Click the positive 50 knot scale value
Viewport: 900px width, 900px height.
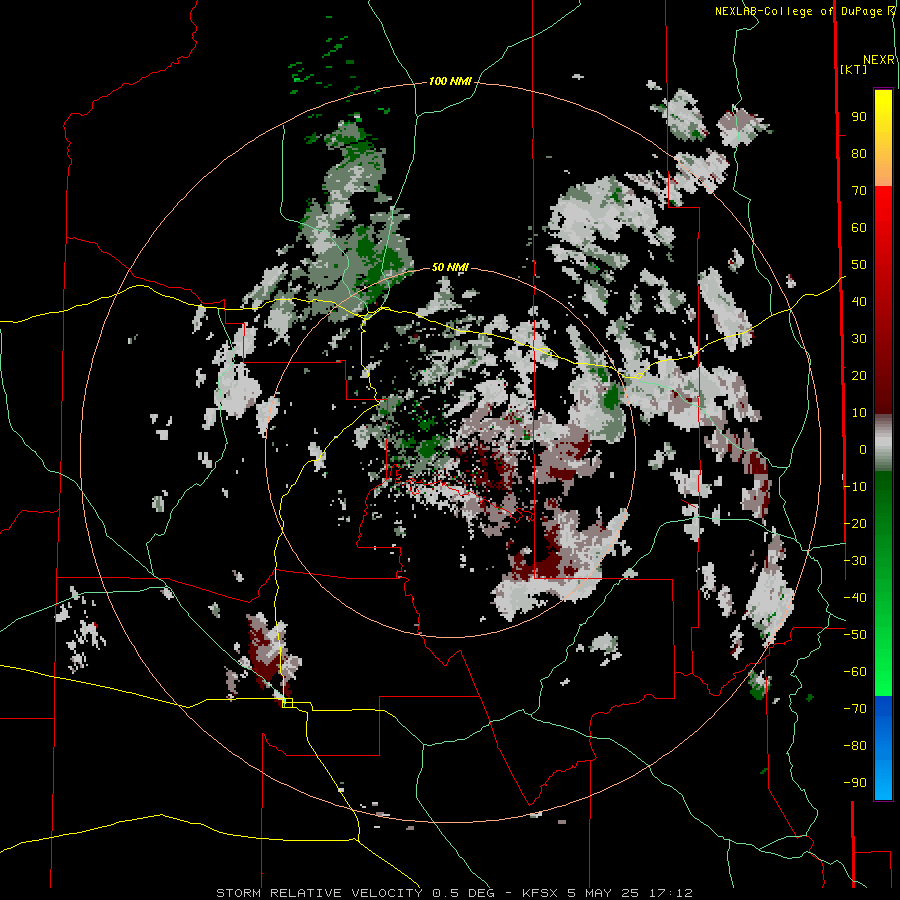pos(859,265)
